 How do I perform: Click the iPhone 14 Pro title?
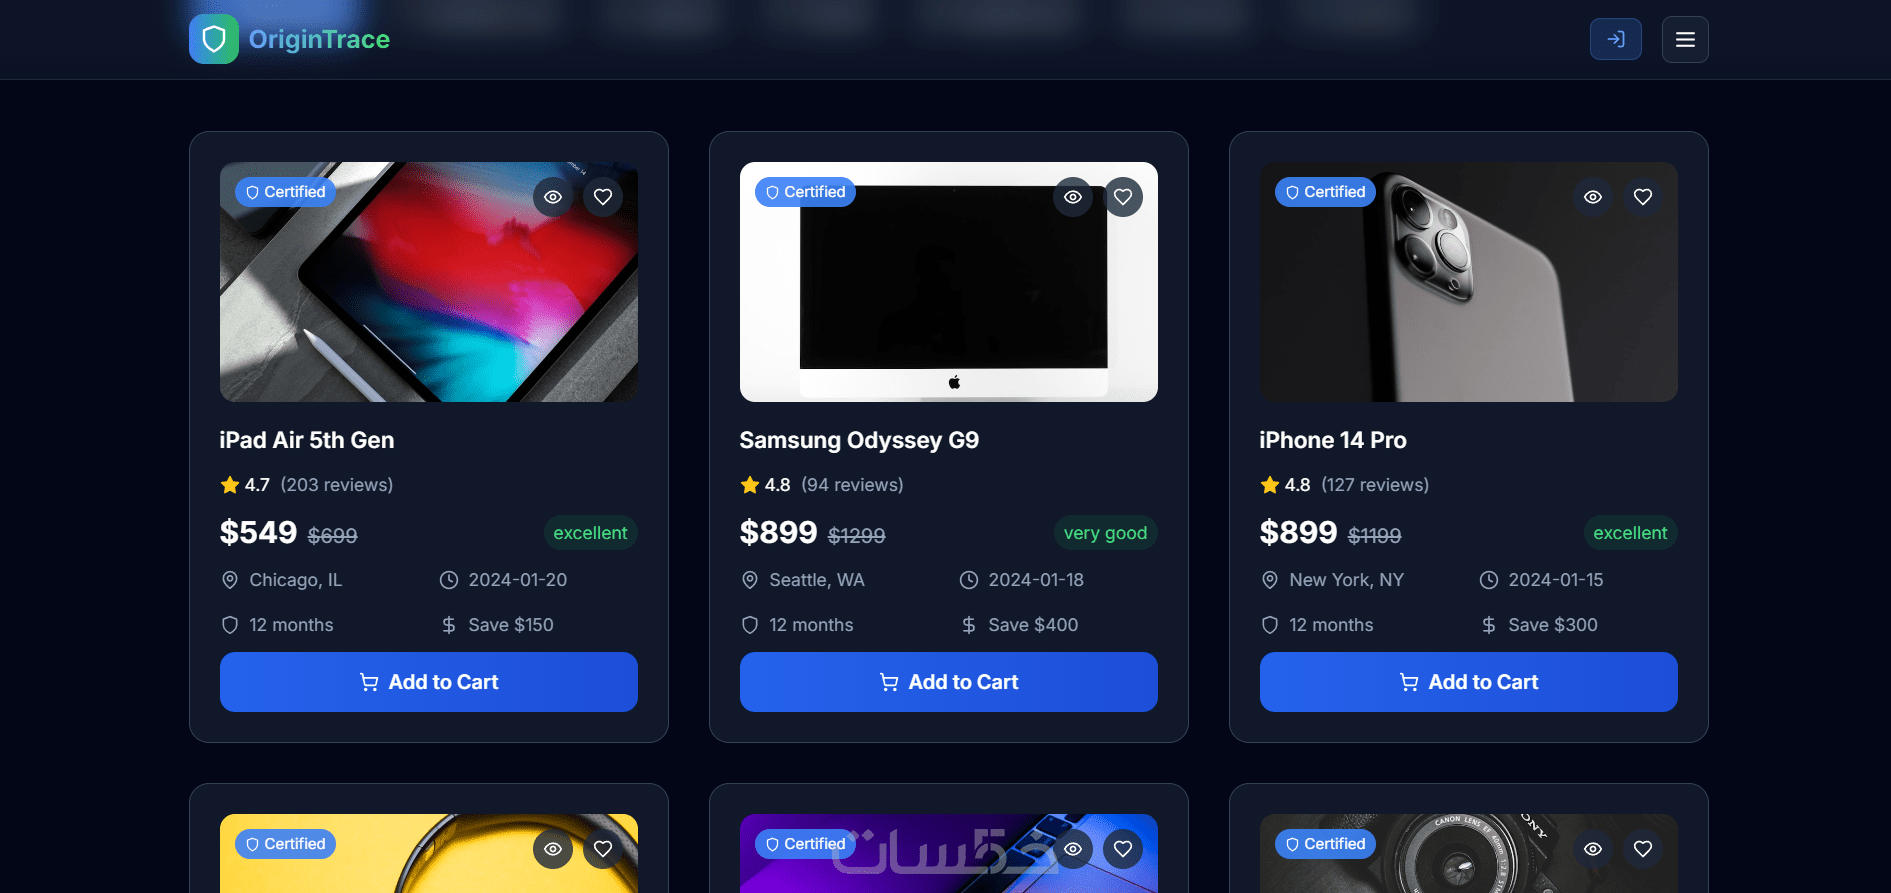coord(1333,440)
